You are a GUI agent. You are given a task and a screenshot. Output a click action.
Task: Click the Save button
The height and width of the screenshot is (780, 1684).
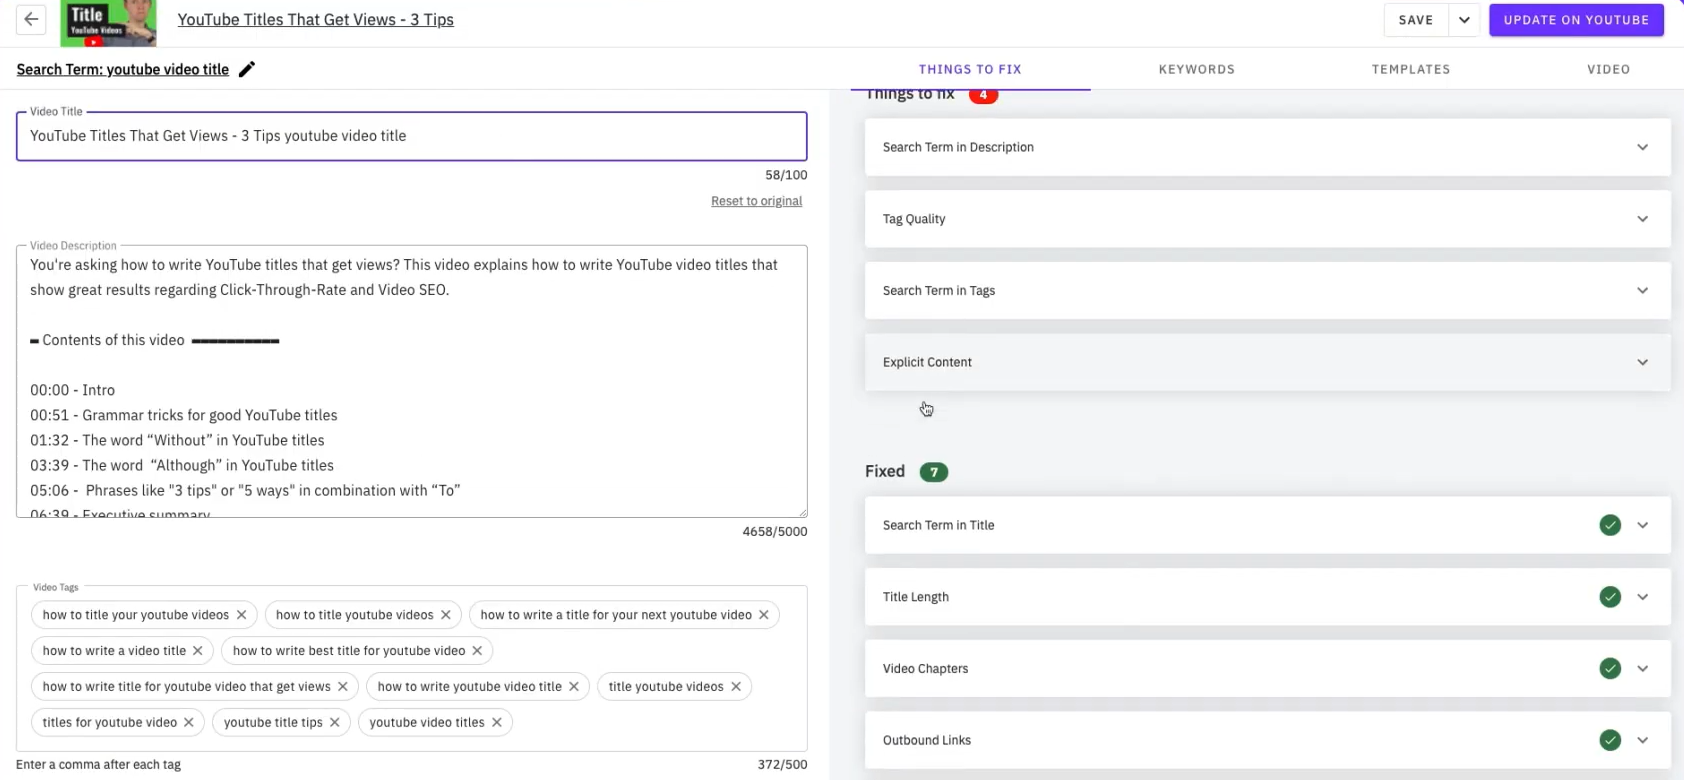coord(1416,20)
